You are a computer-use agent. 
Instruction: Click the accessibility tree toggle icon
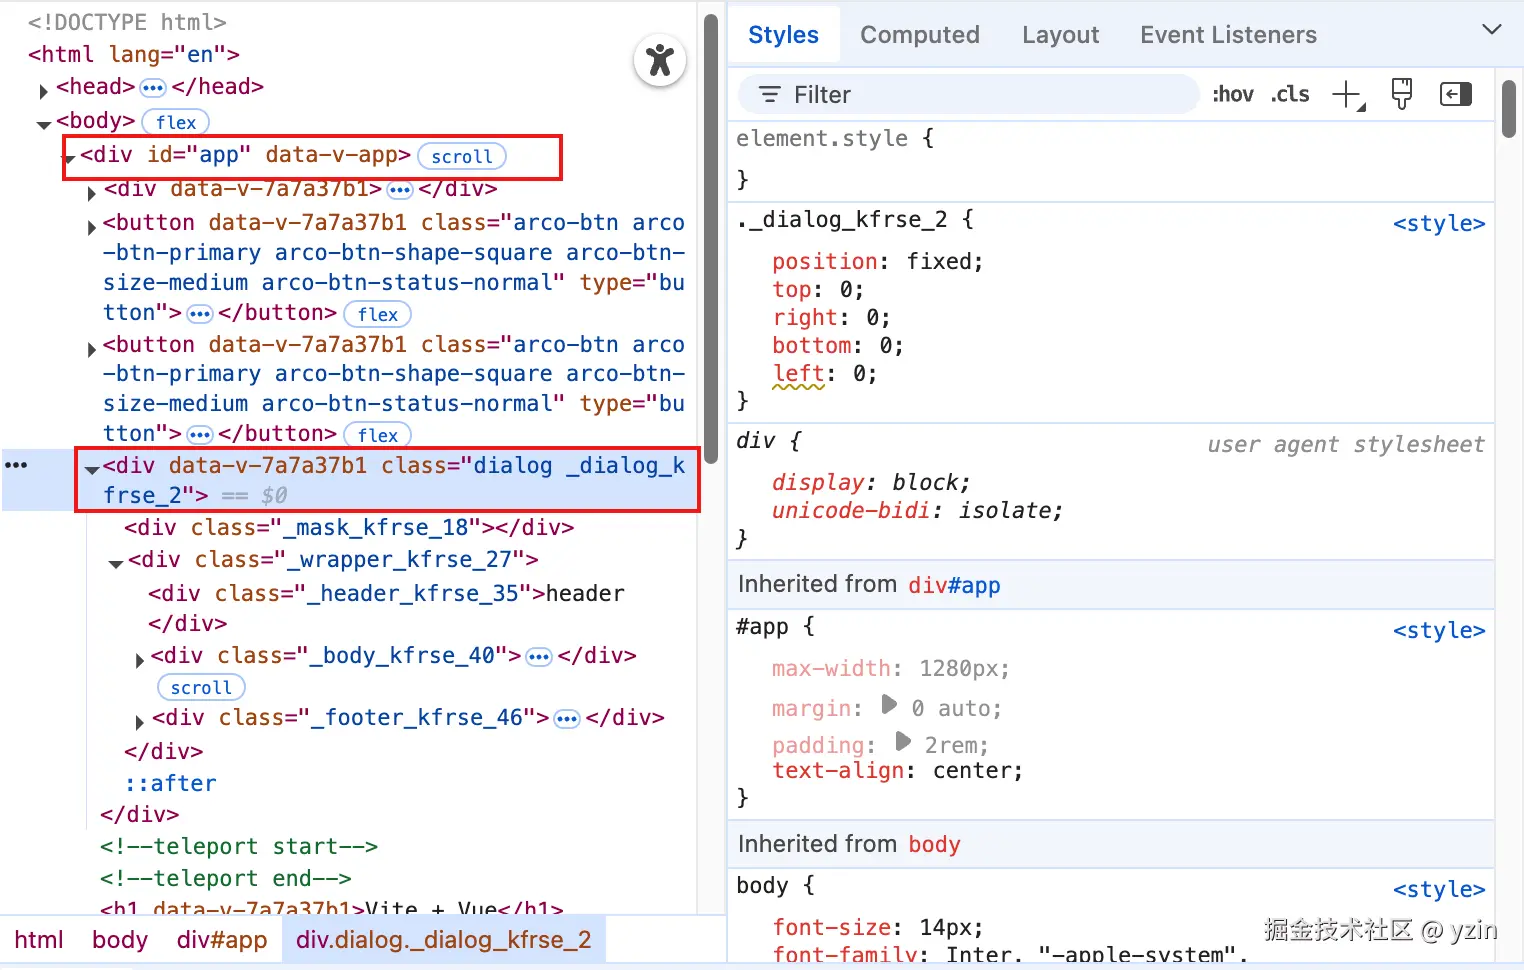(660, 60)
